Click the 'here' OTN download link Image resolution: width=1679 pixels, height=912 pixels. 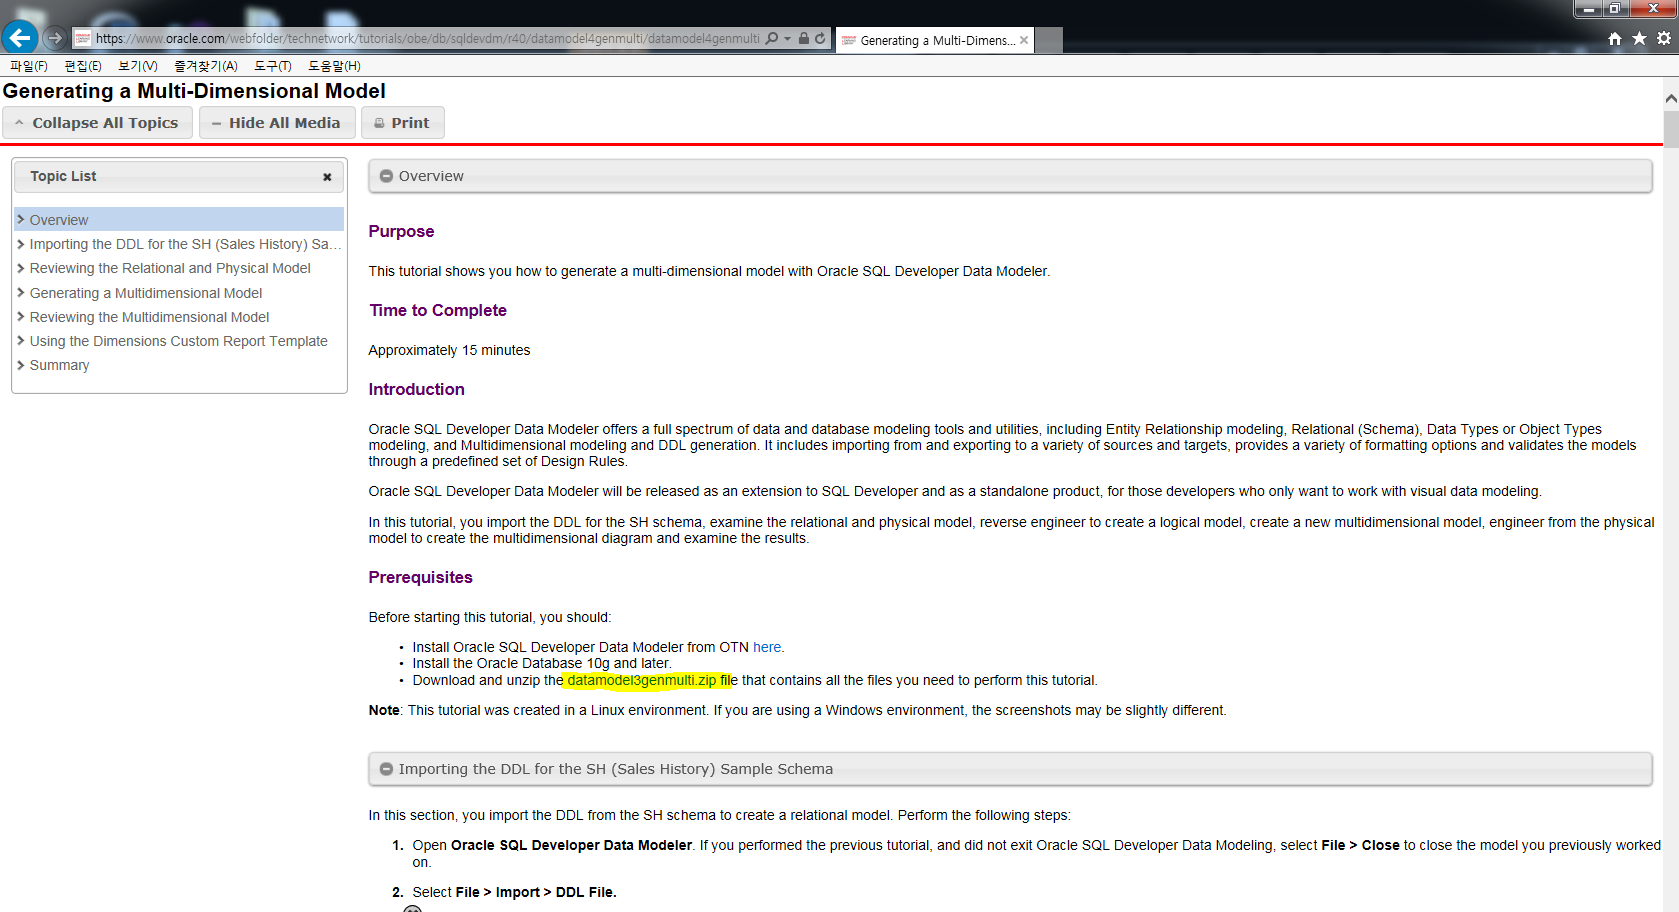(767, 647)
